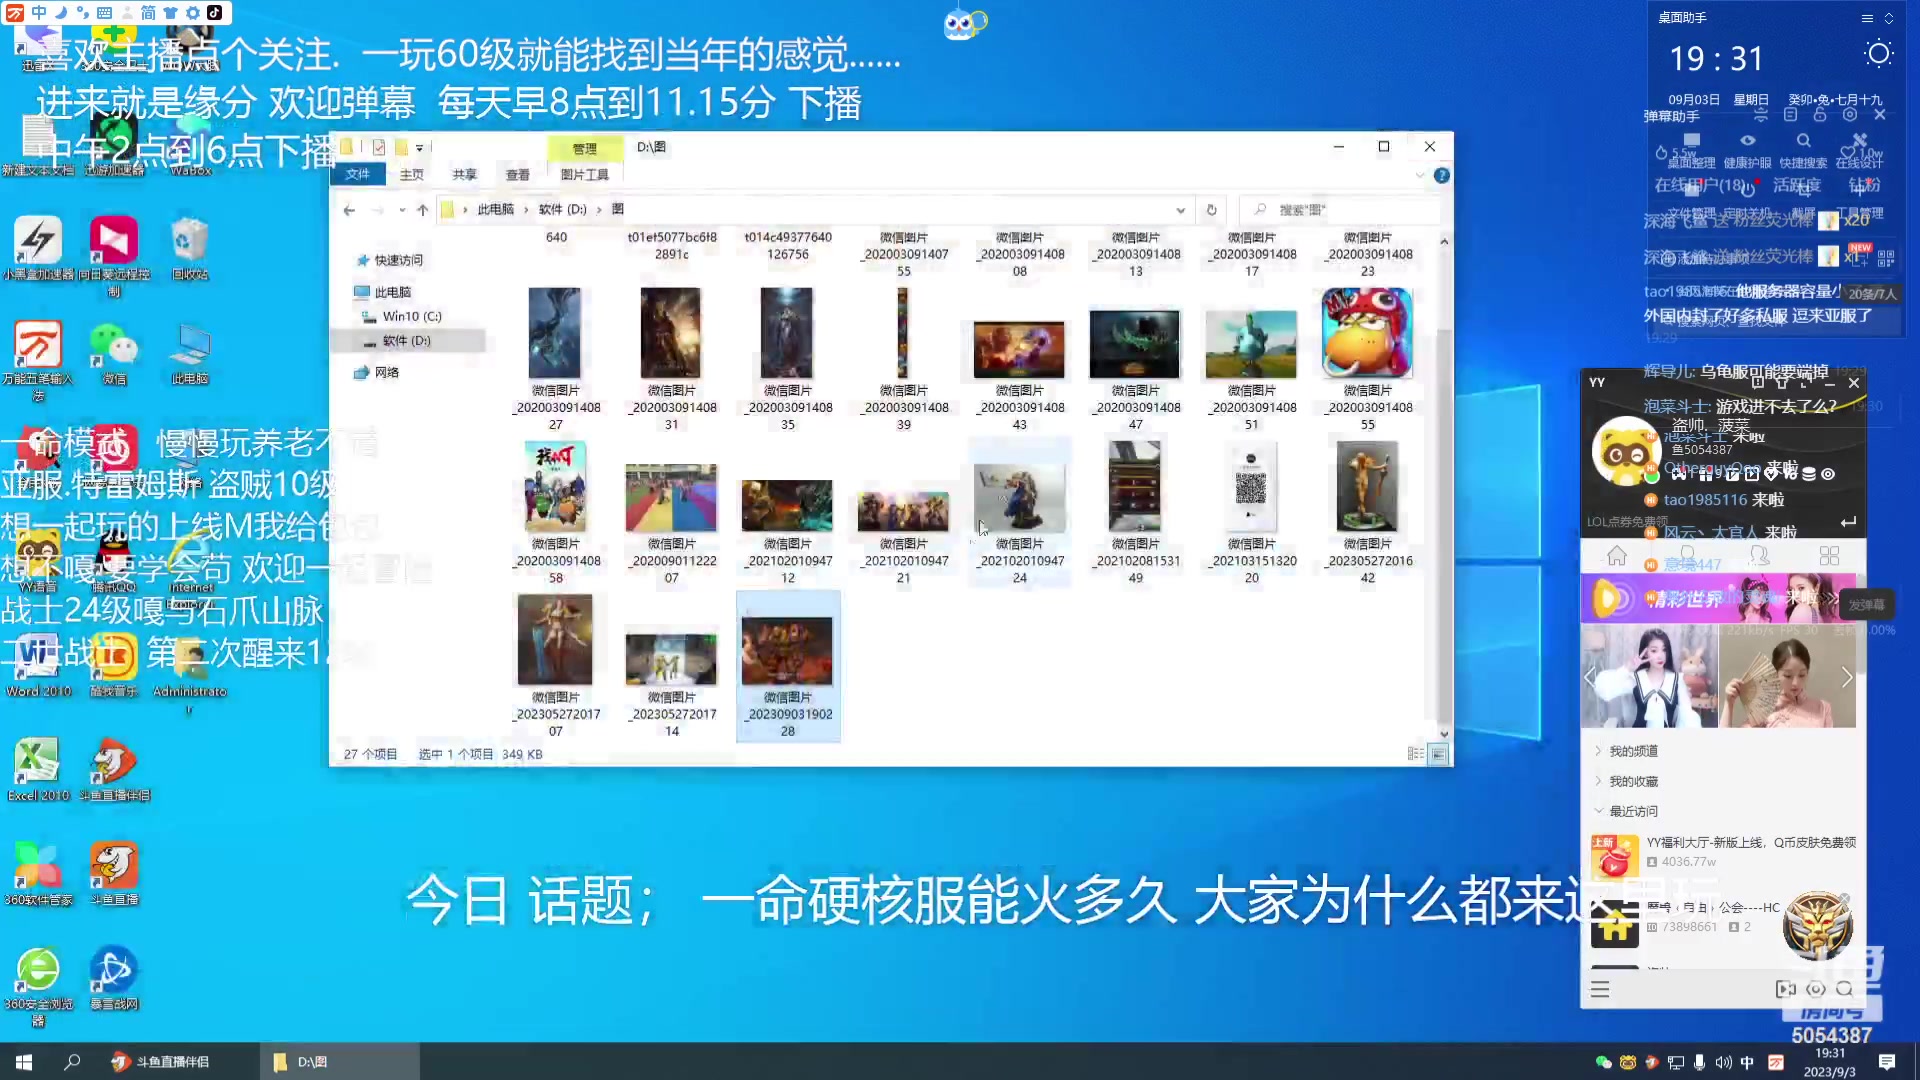This screenshot has width=1920, height=1080.
Task: Open the 微信 WeChat desktop shortcut
Action: pos(114,352)
